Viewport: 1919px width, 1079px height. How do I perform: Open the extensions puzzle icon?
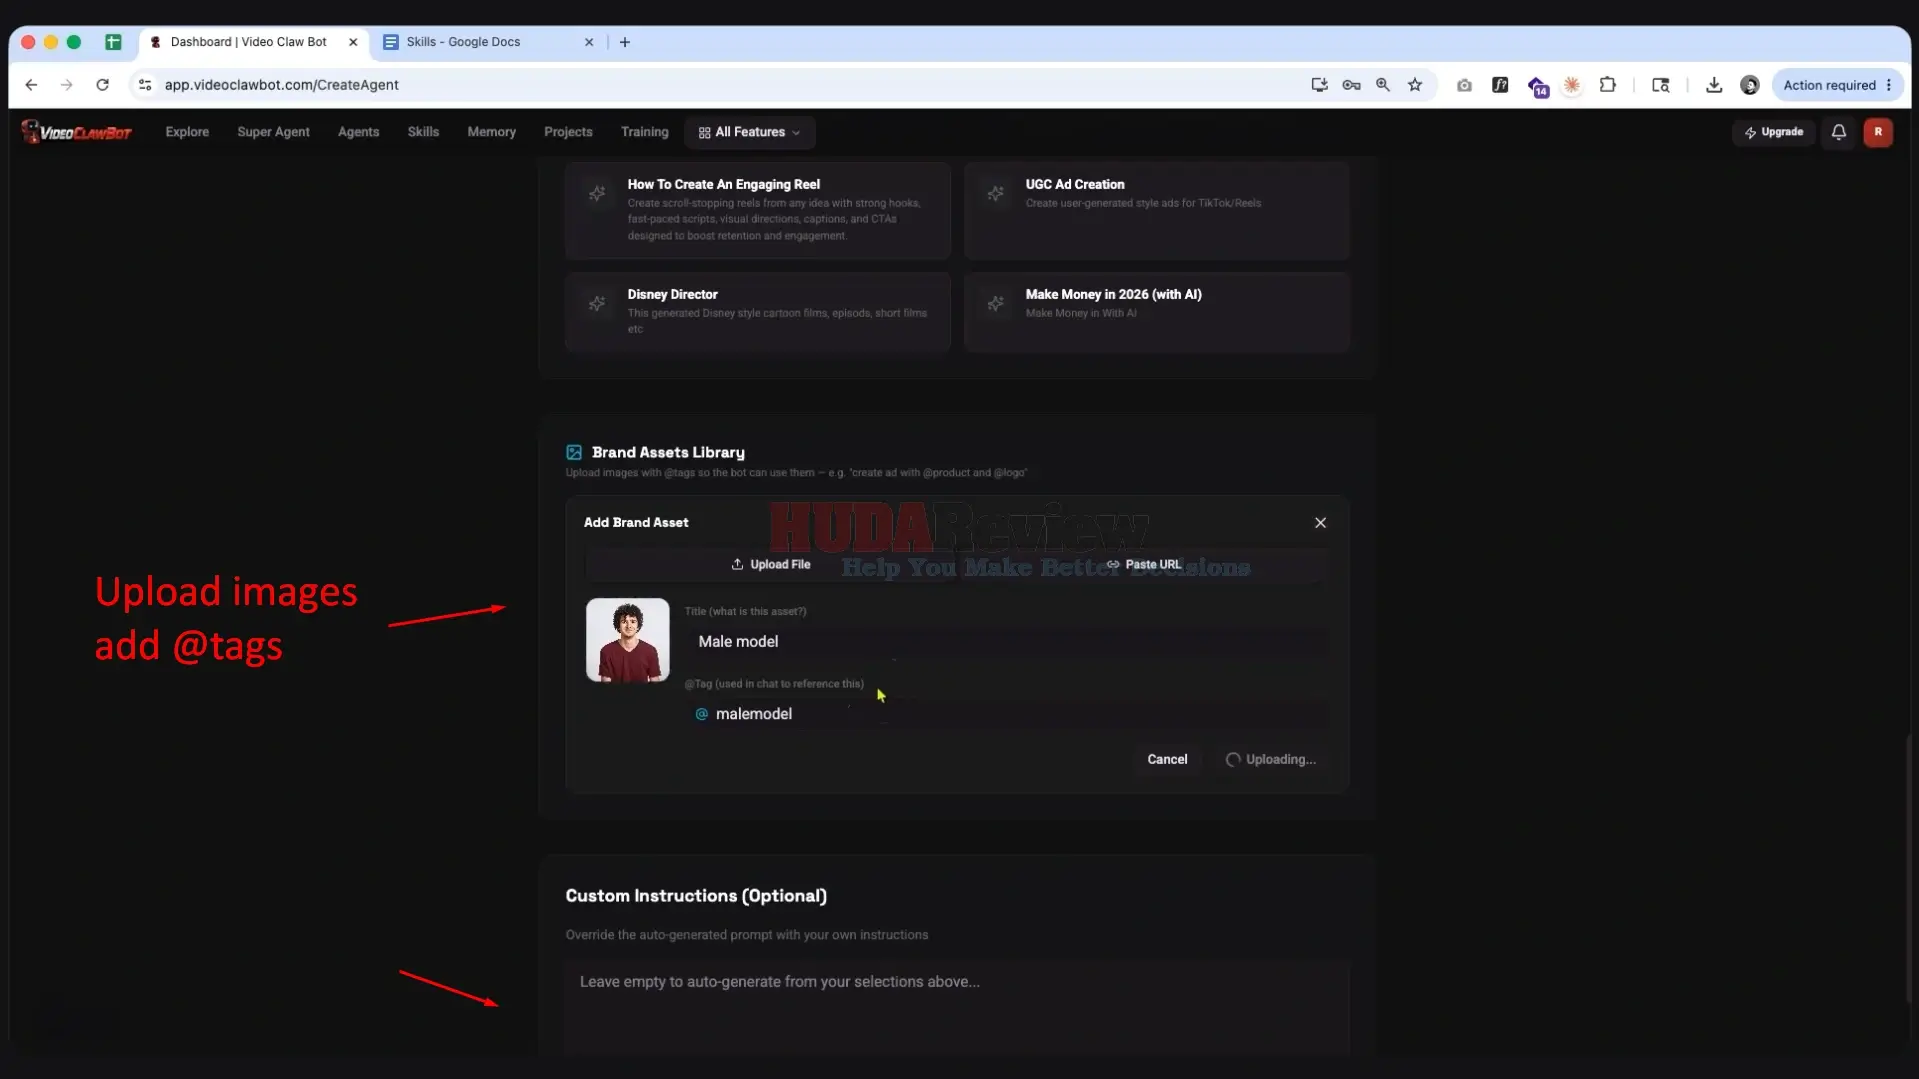[1608, 85]
